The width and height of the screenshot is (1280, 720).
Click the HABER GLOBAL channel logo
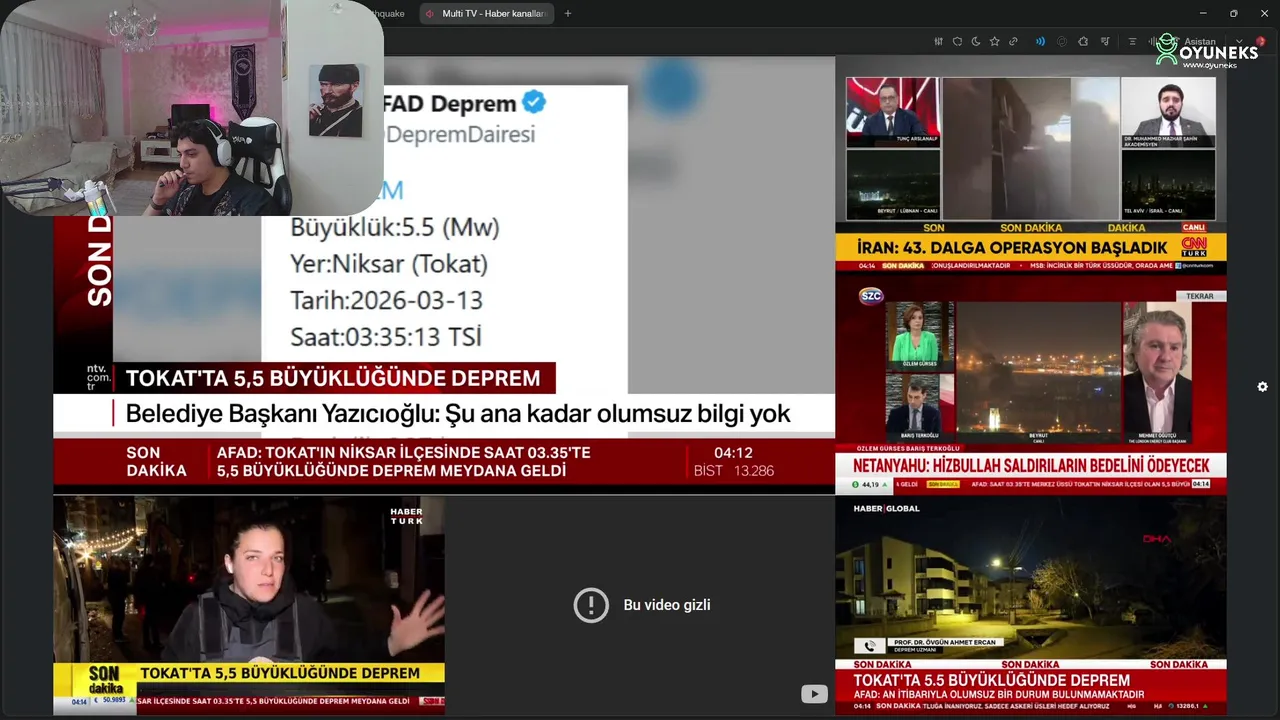886,509
